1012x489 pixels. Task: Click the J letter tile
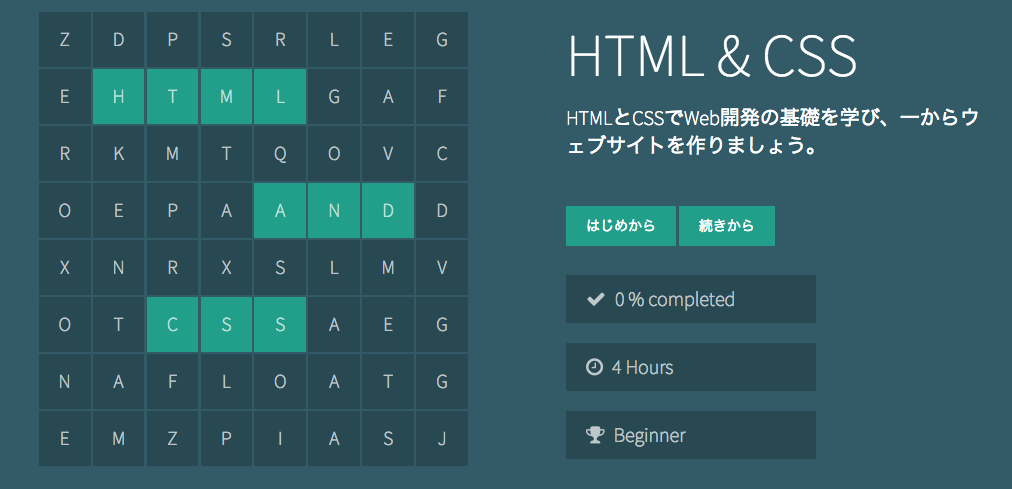tap(441, 439)
